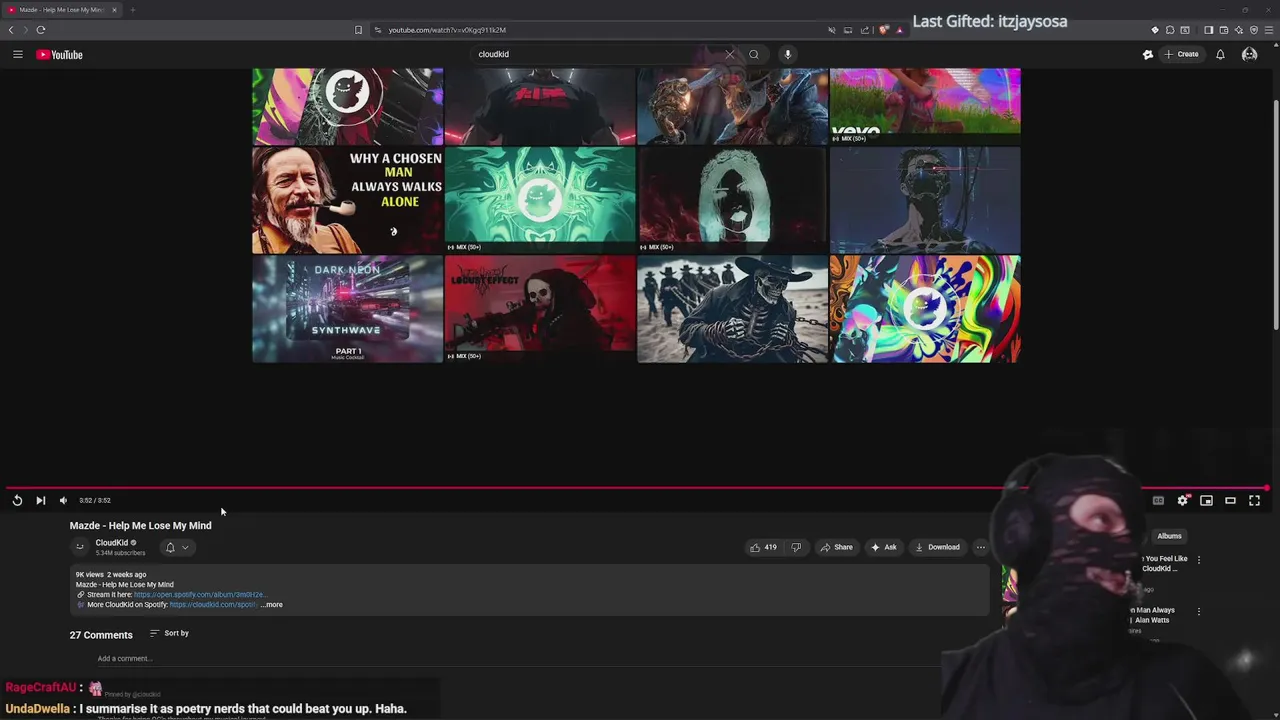
Task: Click the address bar URL
Action: (x=447, y=30)
